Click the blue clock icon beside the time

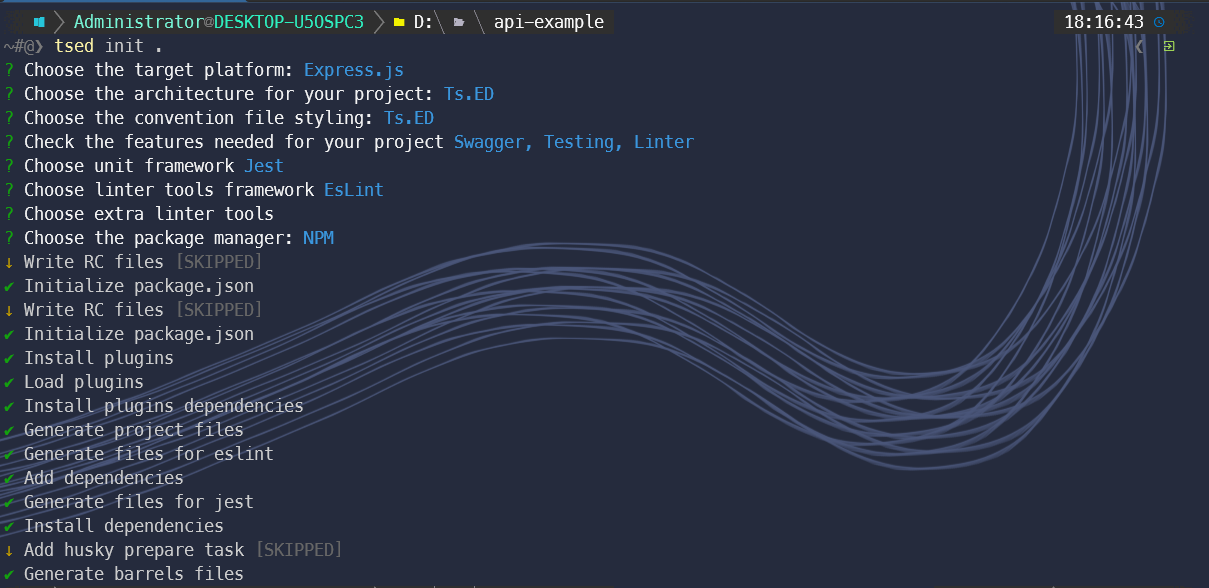(1159, 22)
